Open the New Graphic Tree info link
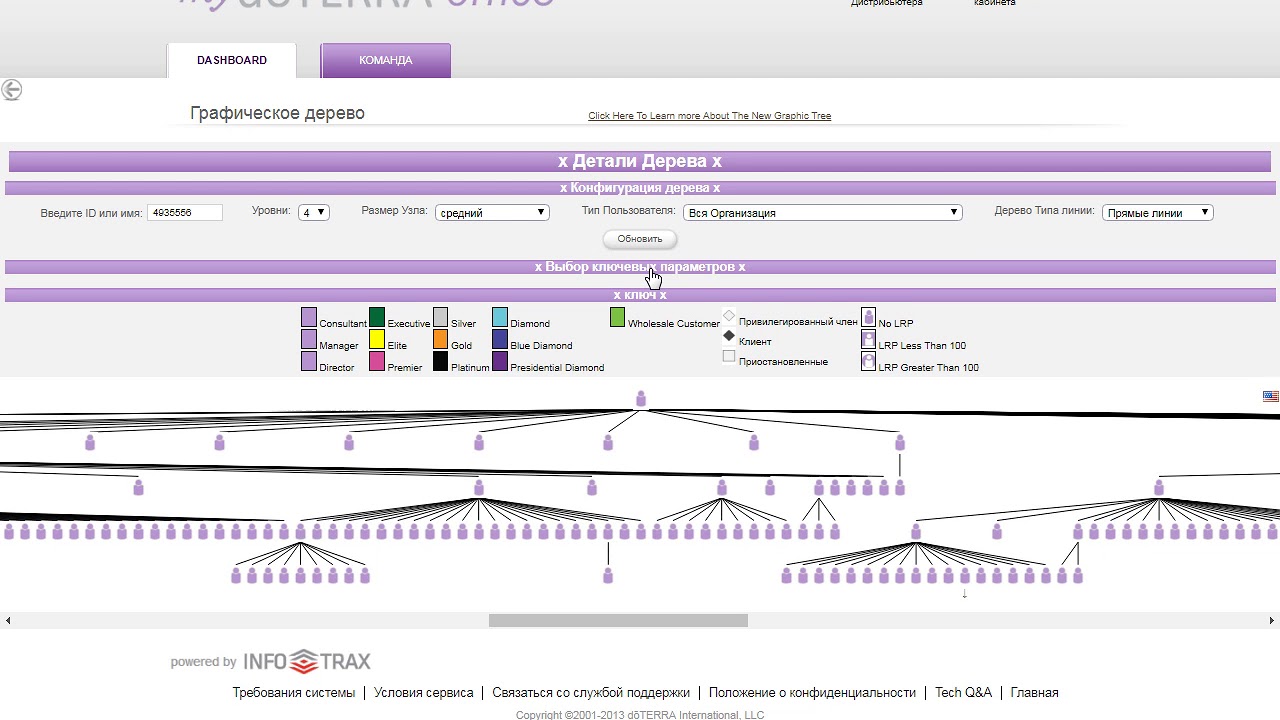 (710, 116)
